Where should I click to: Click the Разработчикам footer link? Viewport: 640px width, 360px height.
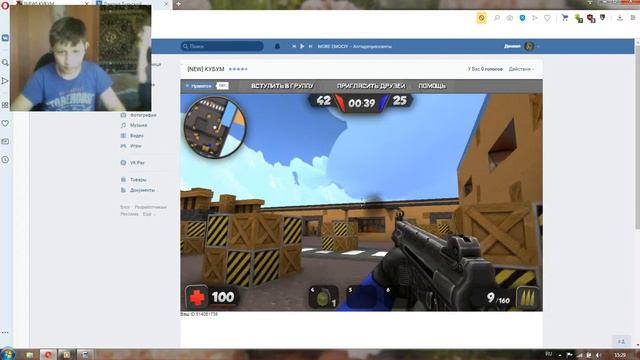pos(151,207)
